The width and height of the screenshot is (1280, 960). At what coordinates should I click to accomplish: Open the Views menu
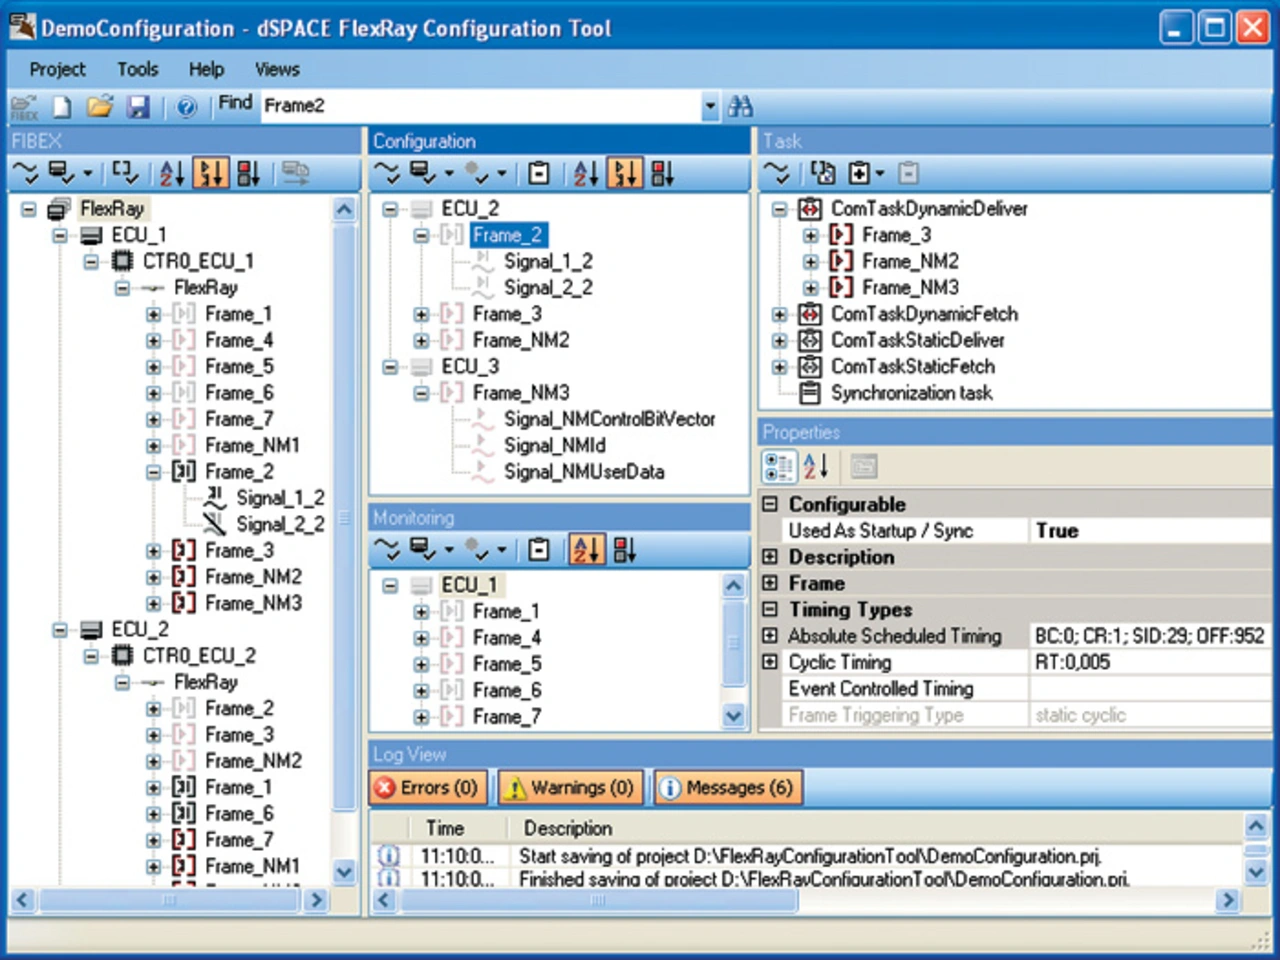tap(277, 69)
